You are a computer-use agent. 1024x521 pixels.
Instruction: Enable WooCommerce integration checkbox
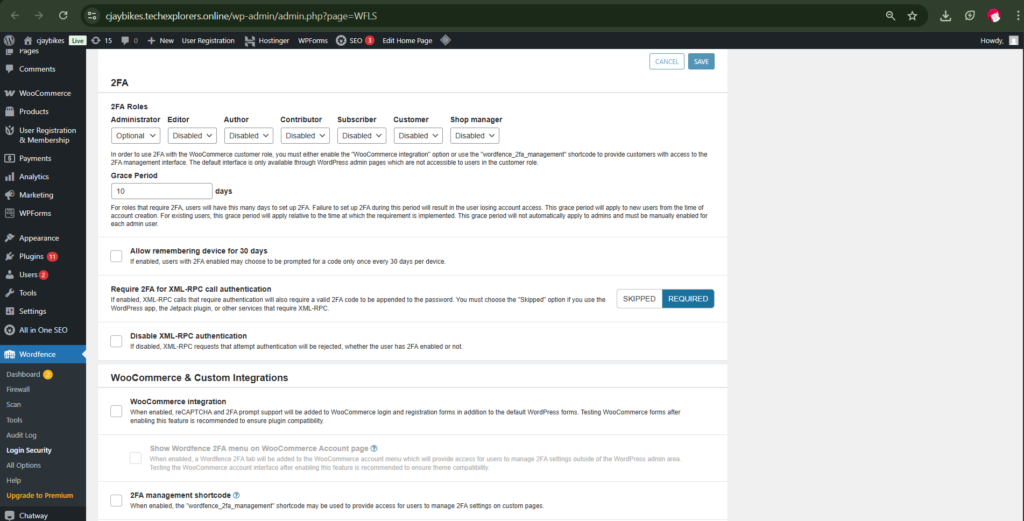tap(116, 410)
